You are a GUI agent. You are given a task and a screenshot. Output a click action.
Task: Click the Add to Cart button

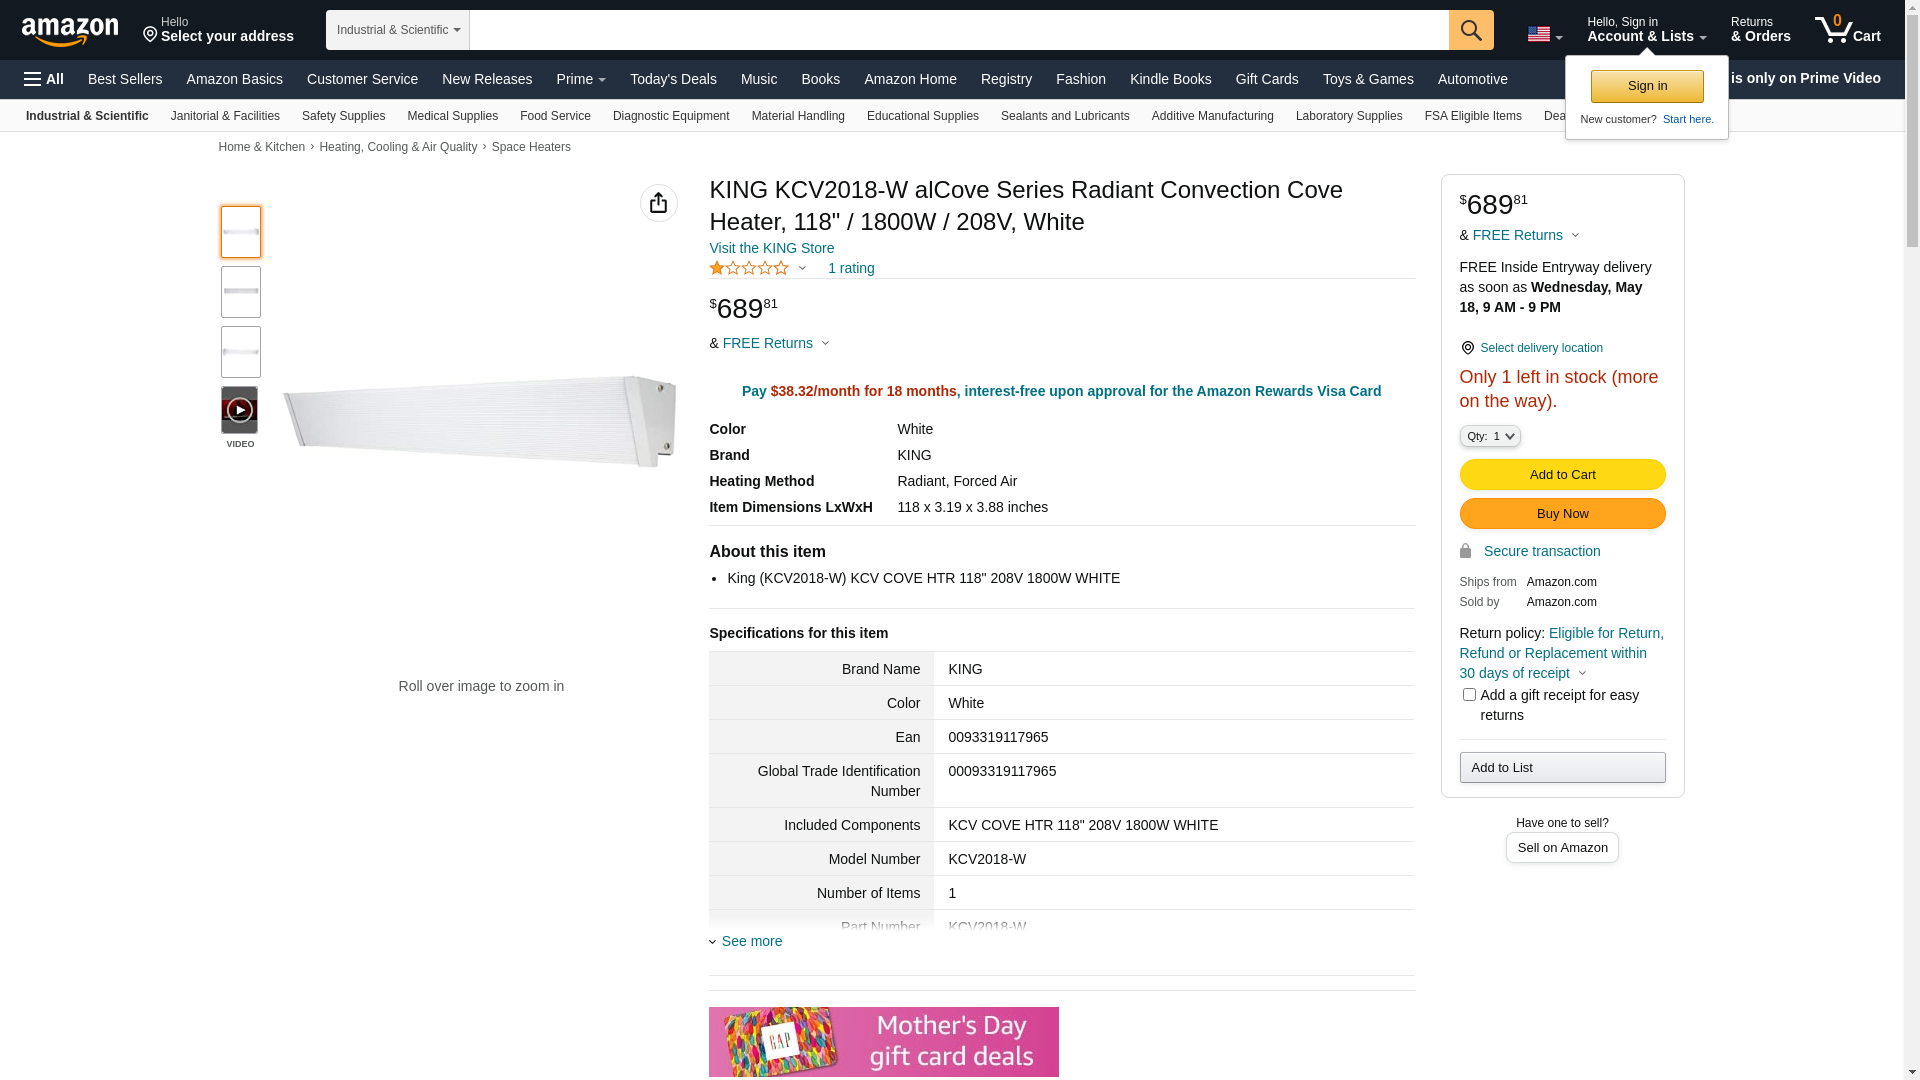(x=1561, y=474)
